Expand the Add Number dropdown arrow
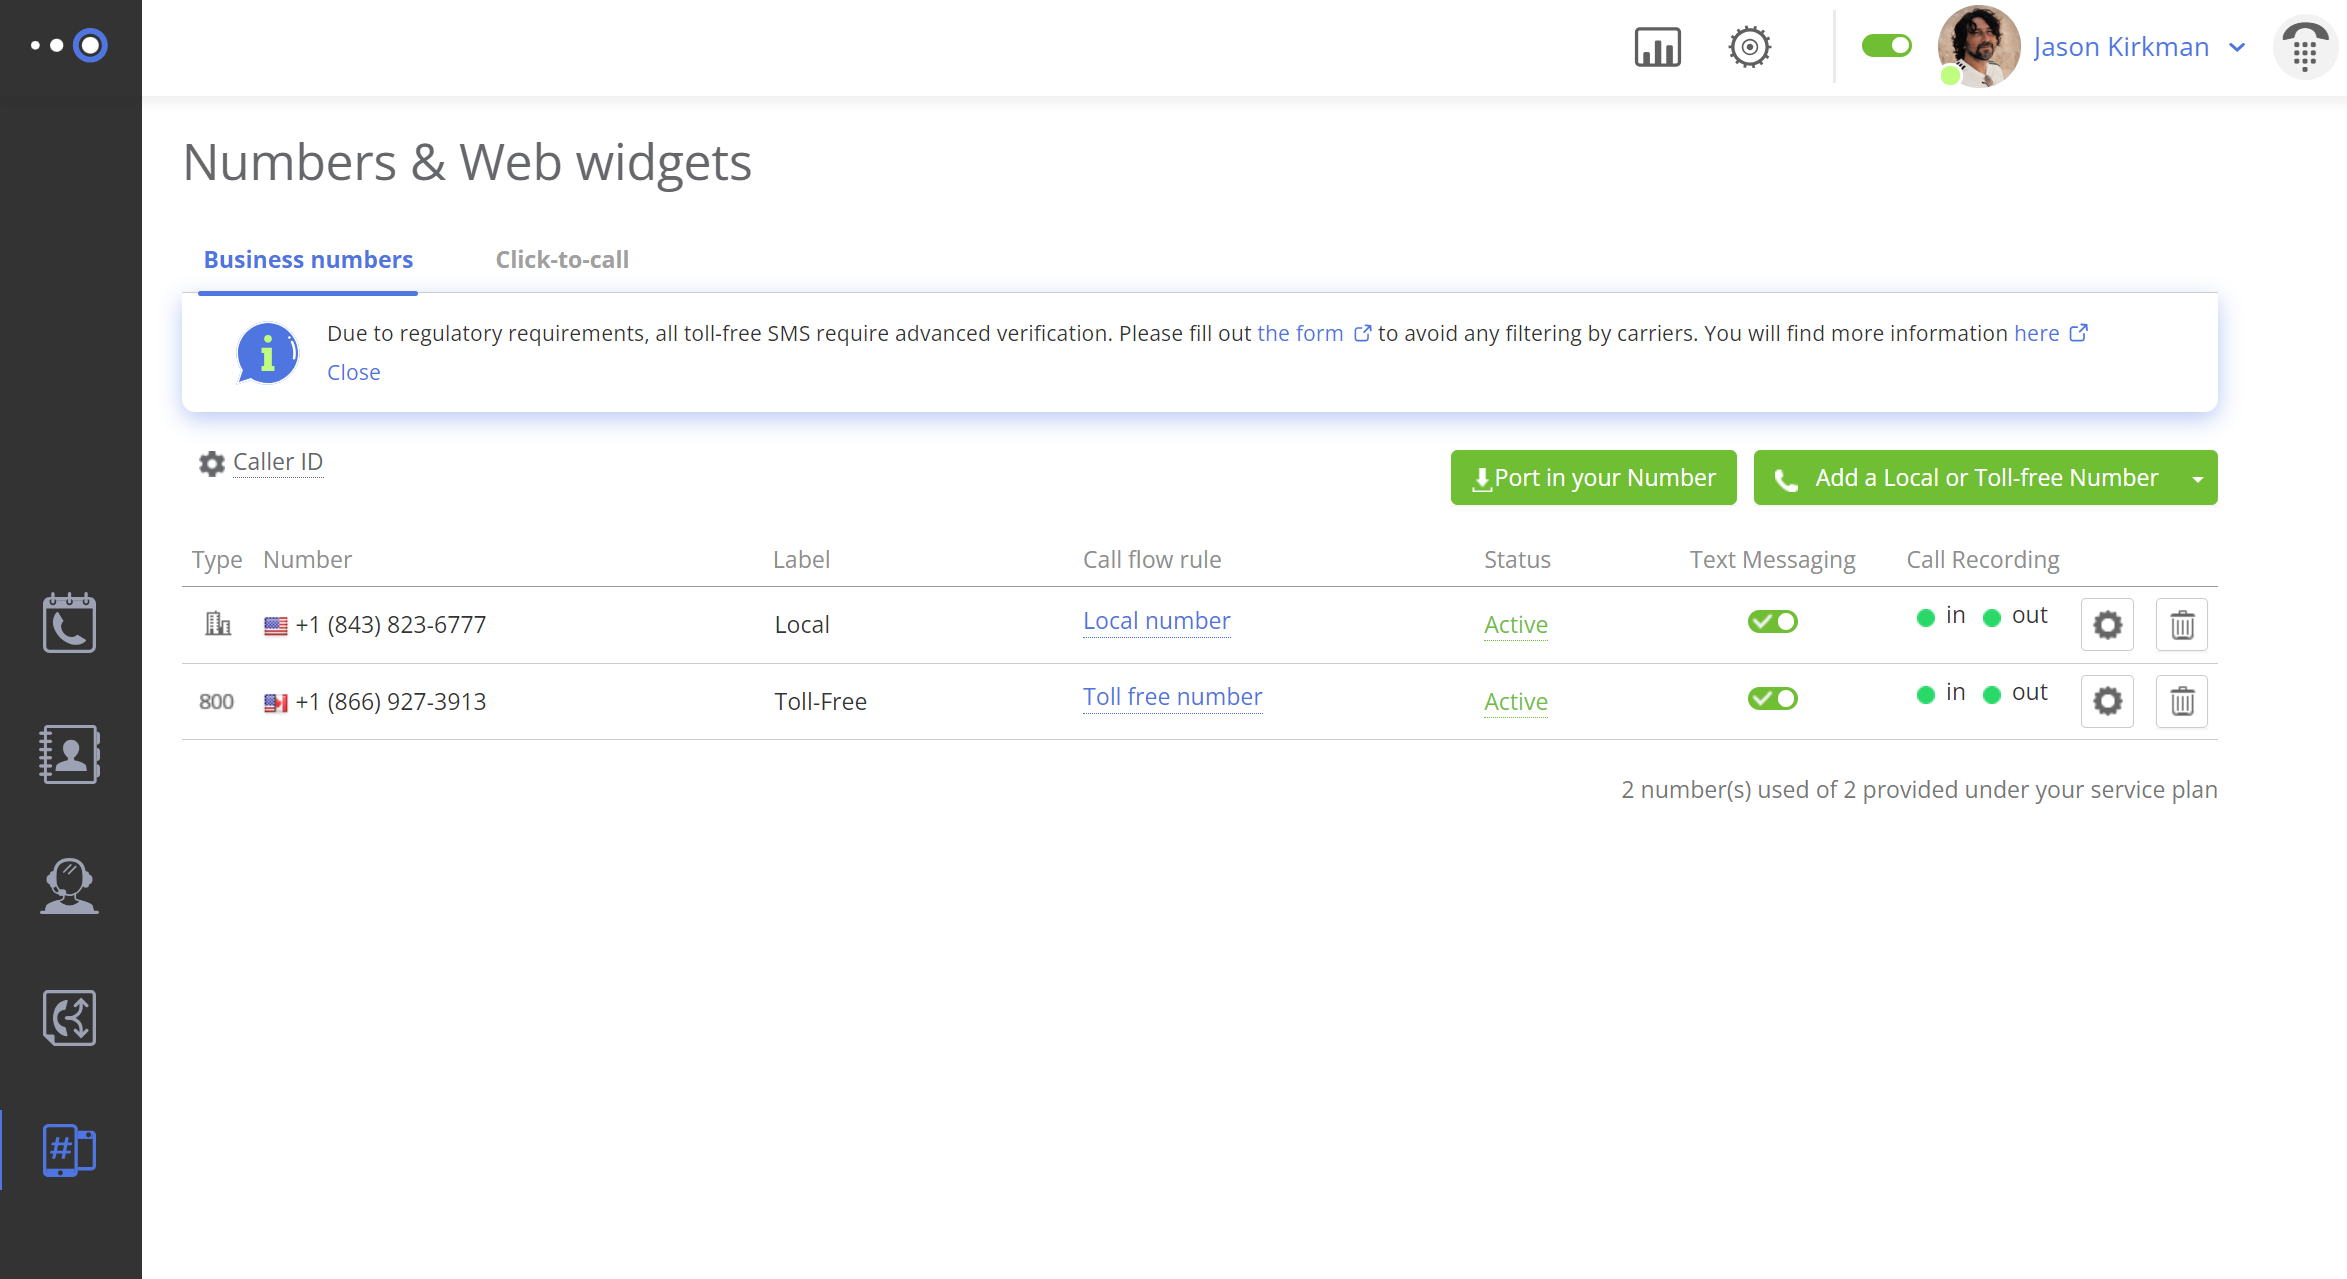 click(x=2197, y=478)
